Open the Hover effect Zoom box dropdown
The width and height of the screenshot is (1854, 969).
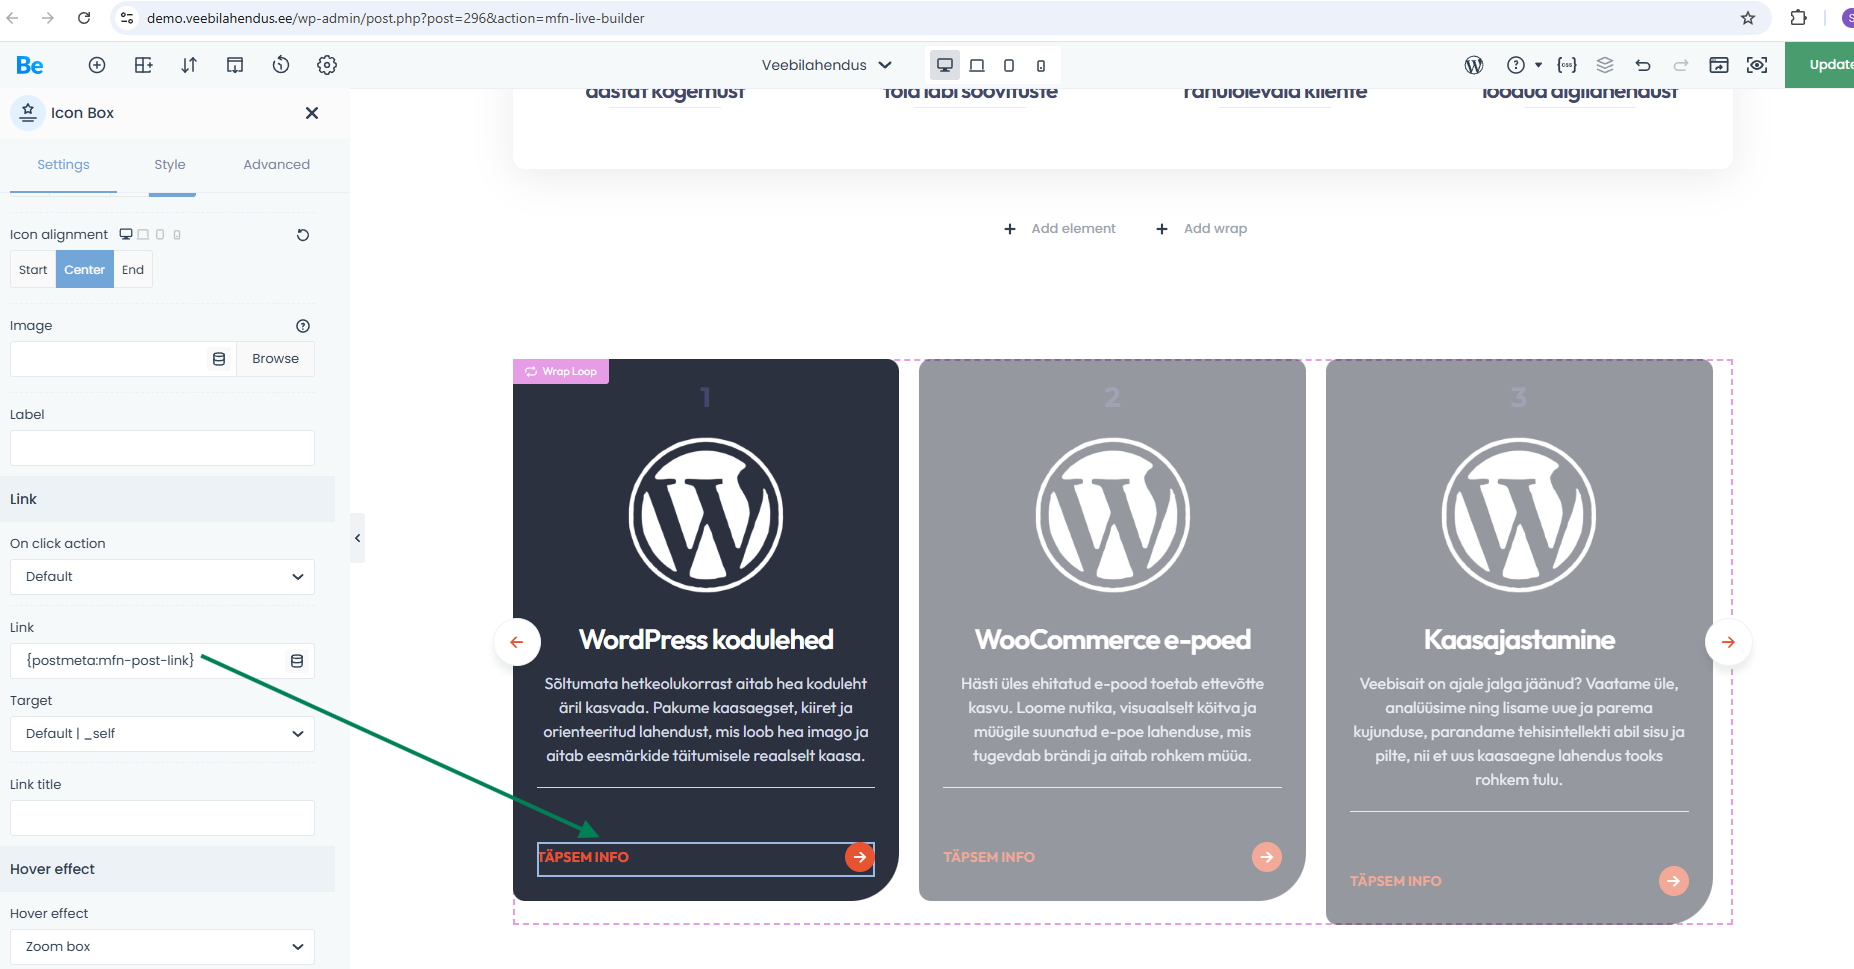tap(162, 947)
